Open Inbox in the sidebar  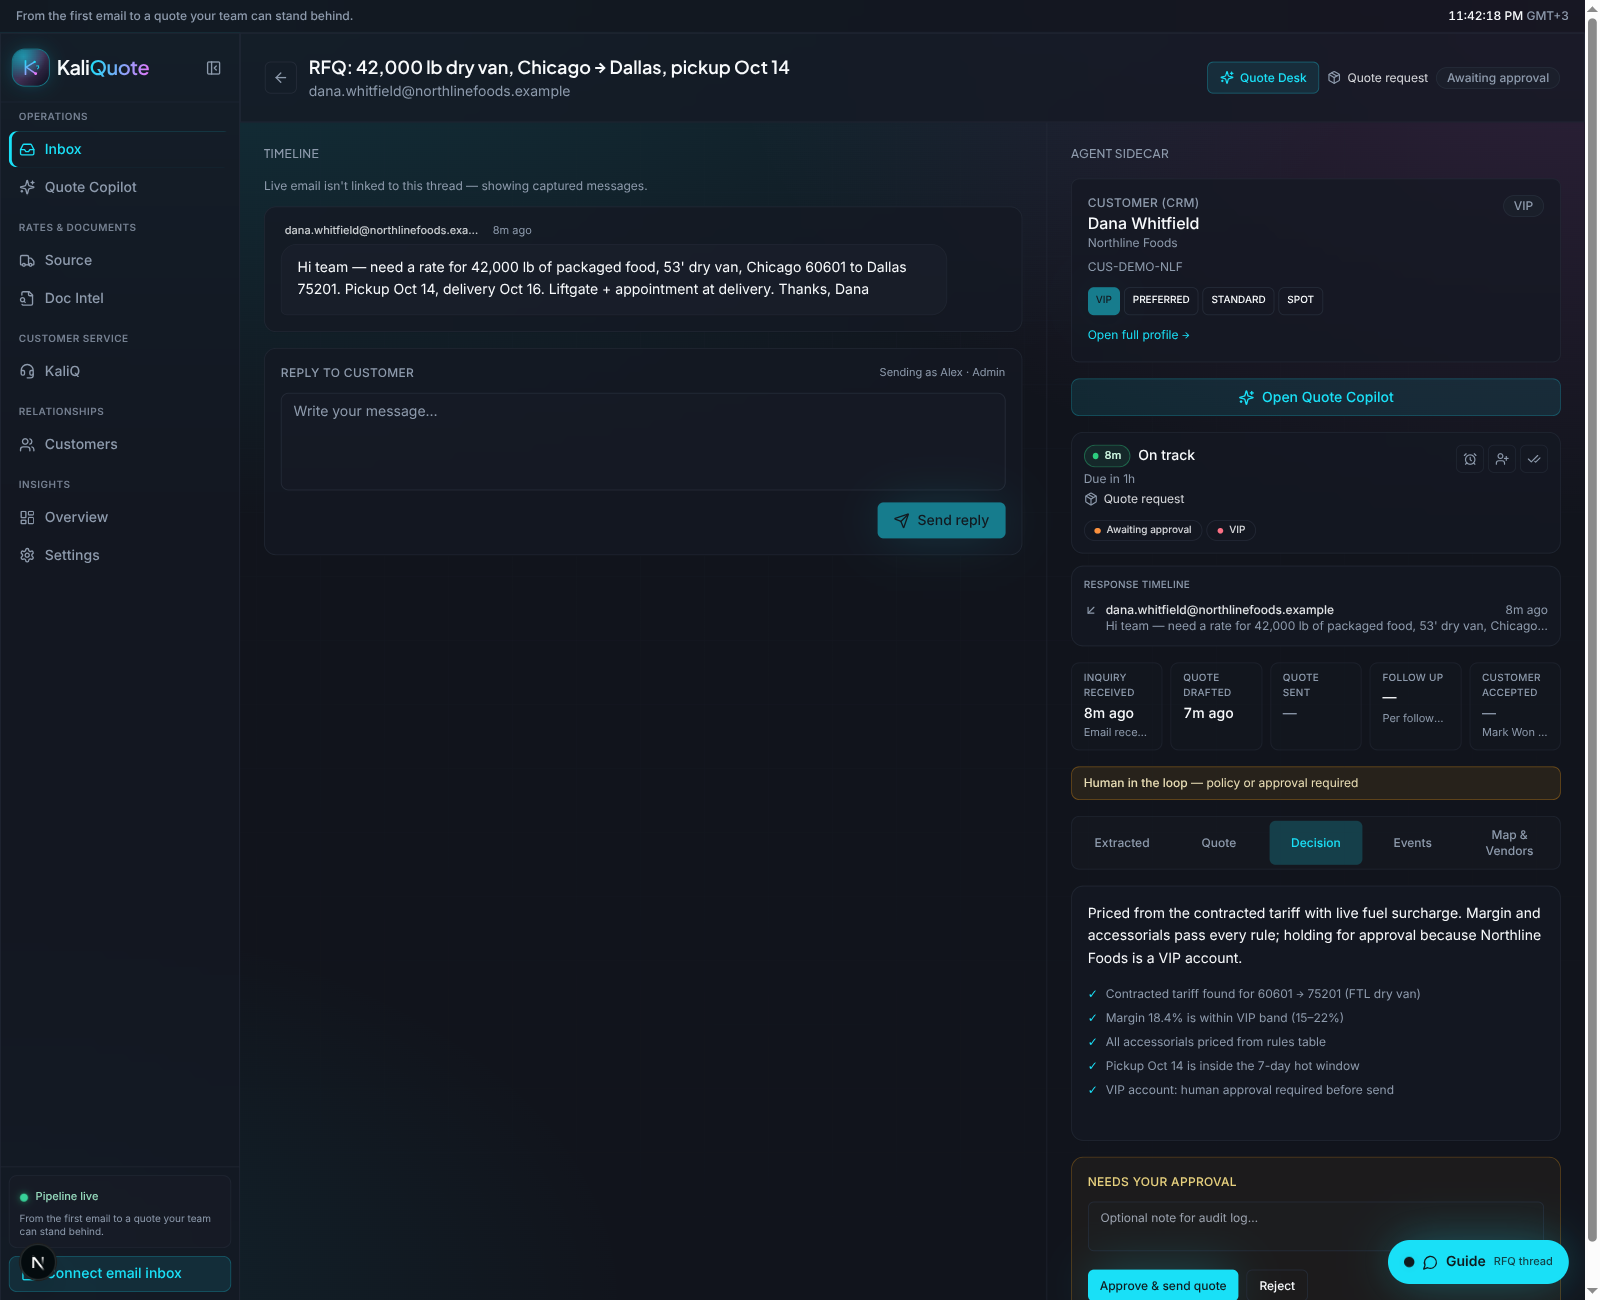pos(119,149)
